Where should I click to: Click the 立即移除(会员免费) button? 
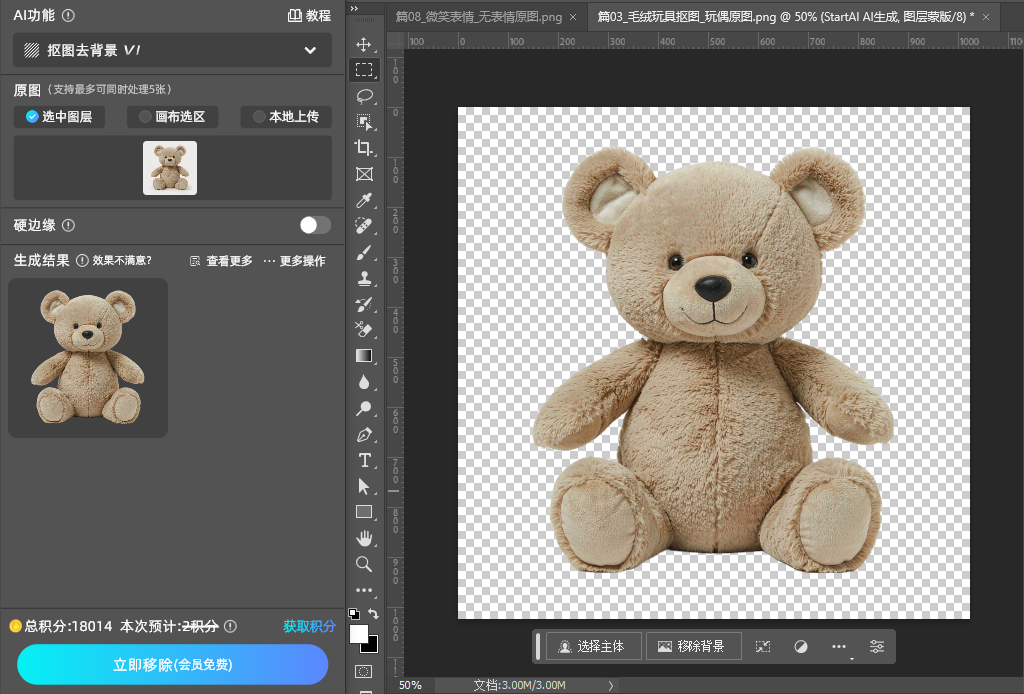[172, 665]
